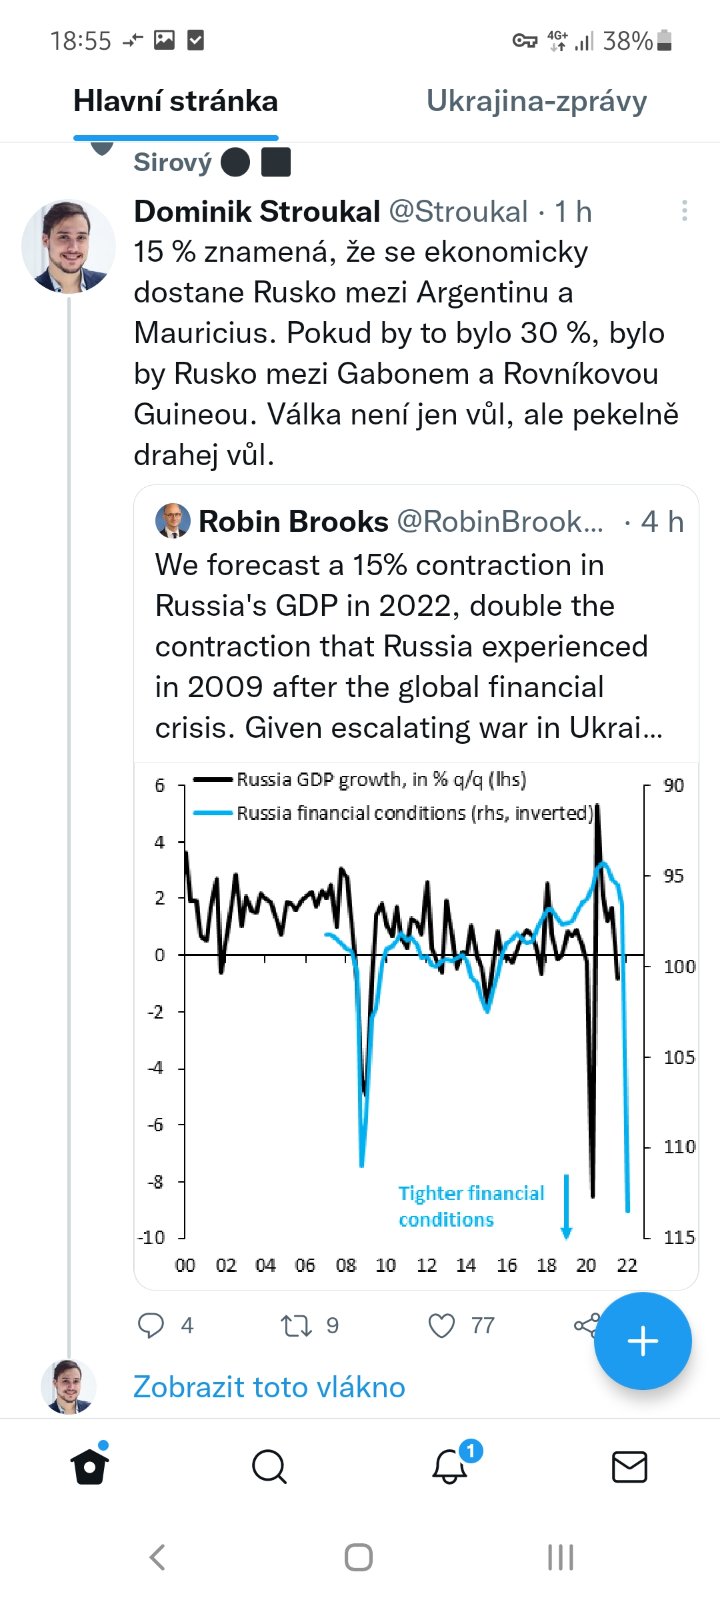Open the Zobrazit toto vlákno link

point(269,1387)
